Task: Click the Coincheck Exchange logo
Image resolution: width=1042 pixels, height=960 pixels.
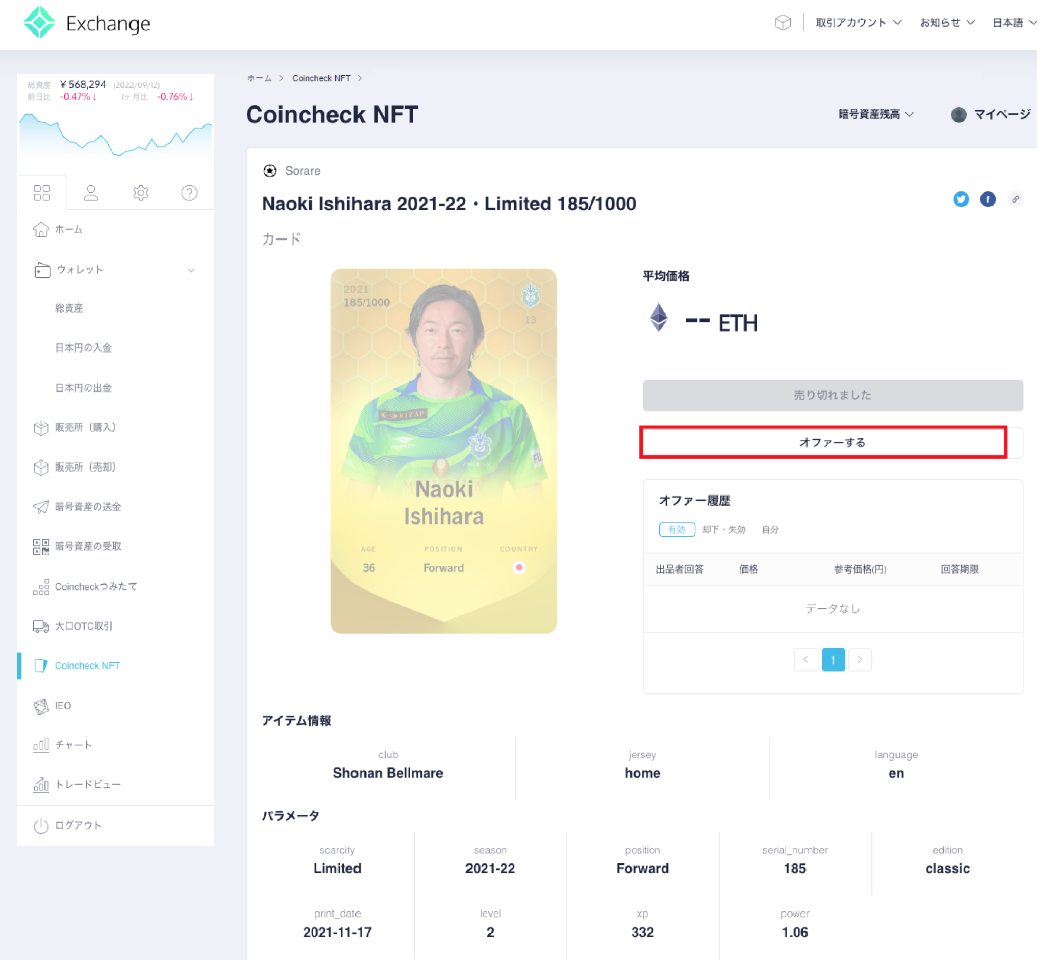Action: (87, 23)
